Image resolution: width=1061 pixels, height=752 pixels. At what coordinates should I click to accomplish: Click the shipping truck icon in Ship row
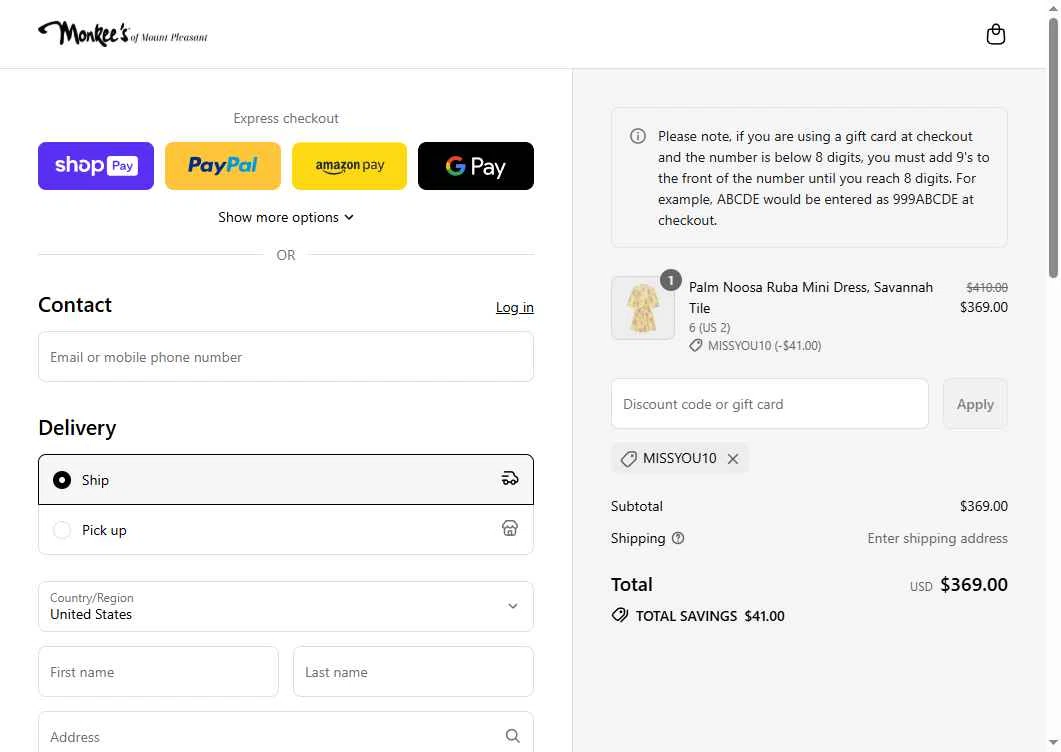pos(510,479)
